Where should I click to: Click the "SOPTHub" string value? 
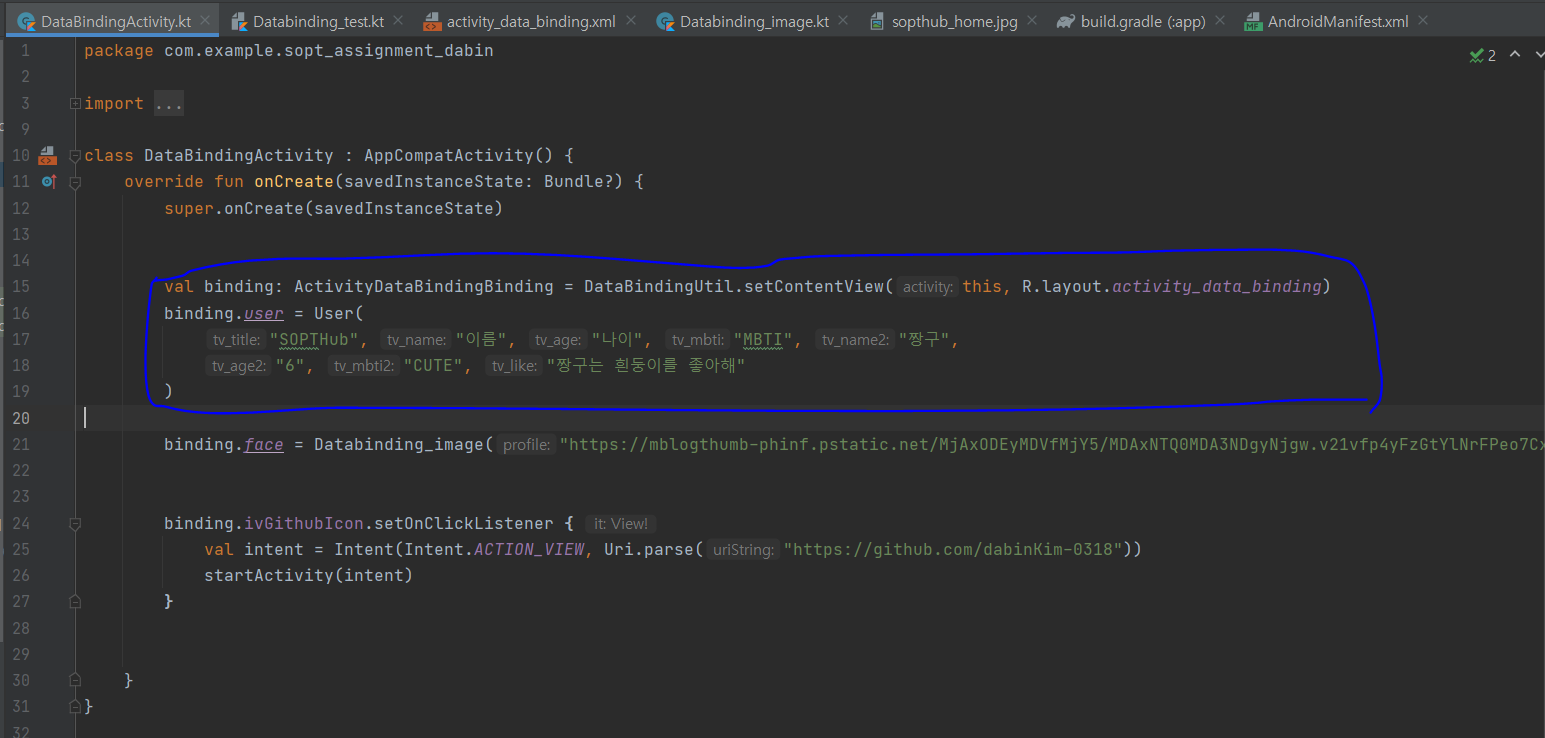314,339
